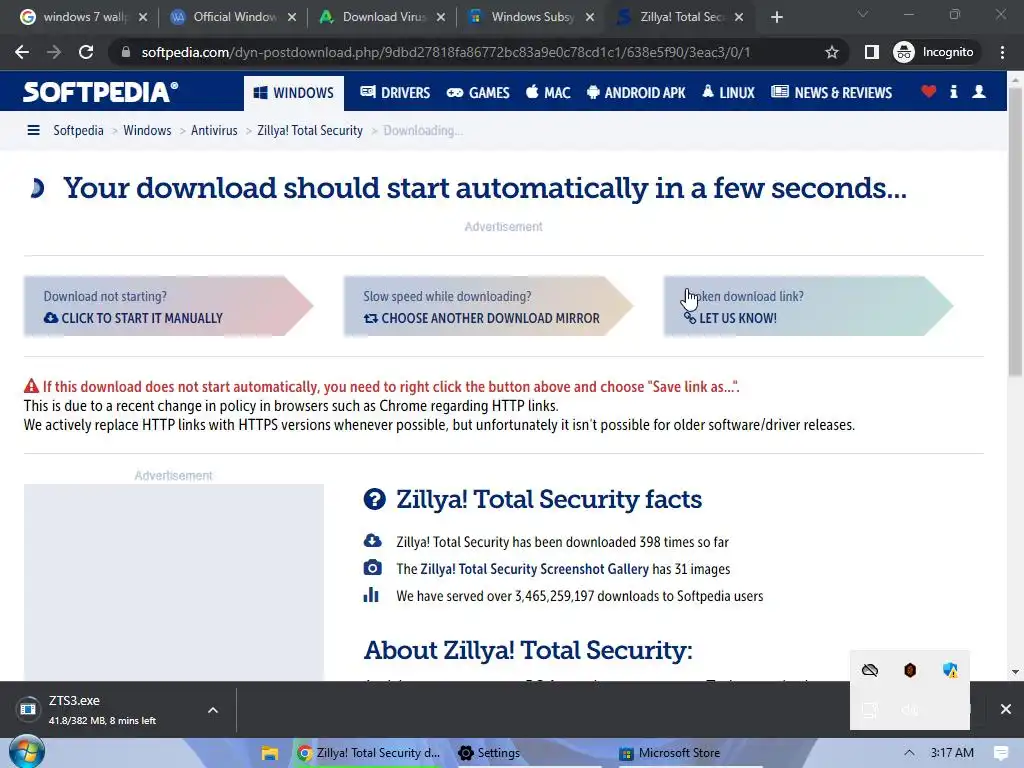Open Windows Security shield tray icon
Viewport: 1024px width, 768px height.
(950, 670)
